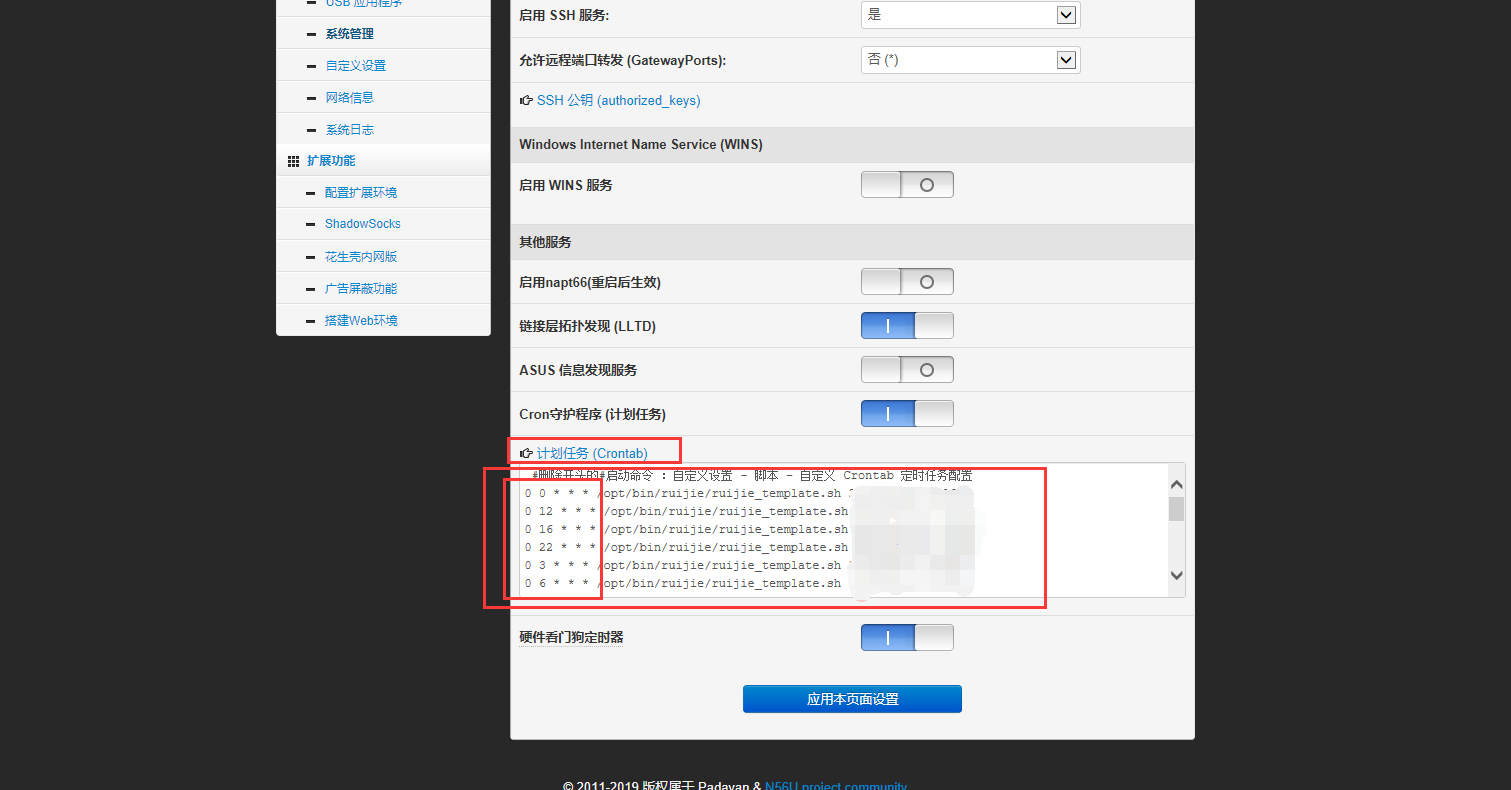Toggle ASUS 信息发现服务 switch
The width and height of the screenshot is (1511, 790).
[906, 370]
